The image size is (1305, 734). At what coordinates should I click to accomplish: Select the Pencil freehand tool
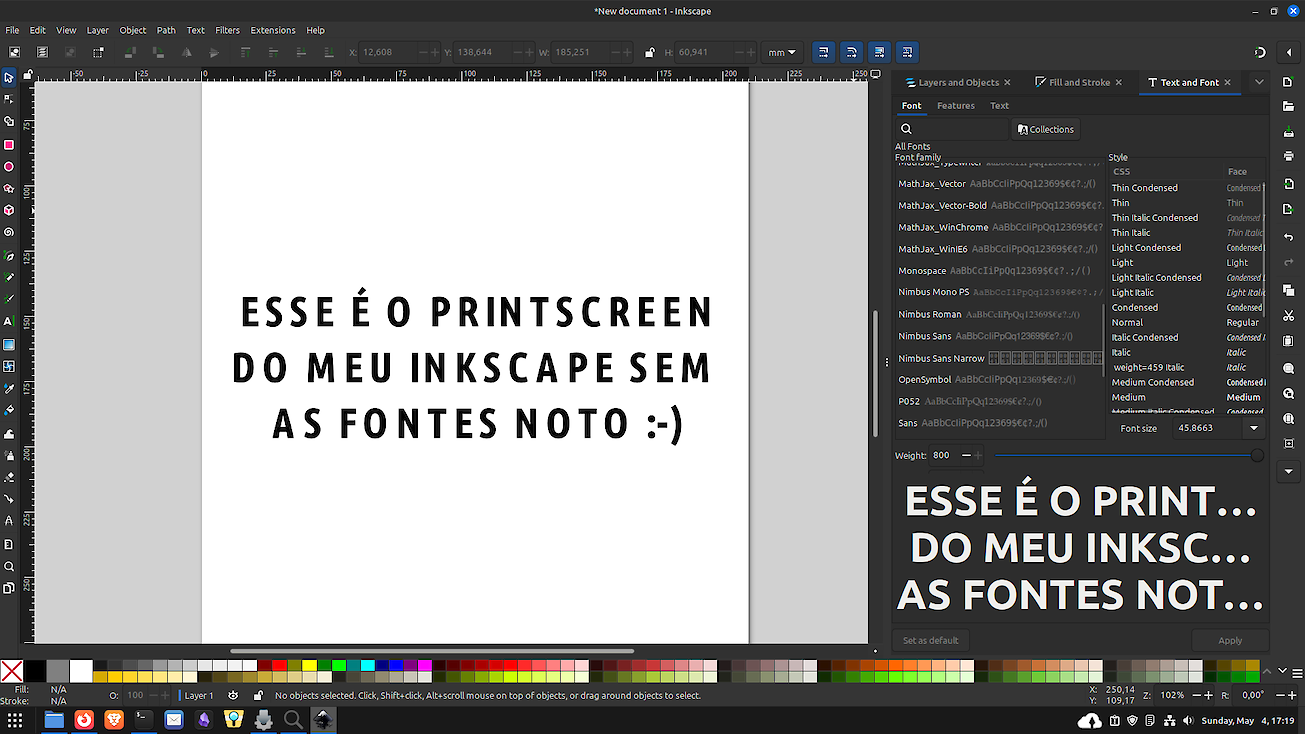click(x=9, y=277)
